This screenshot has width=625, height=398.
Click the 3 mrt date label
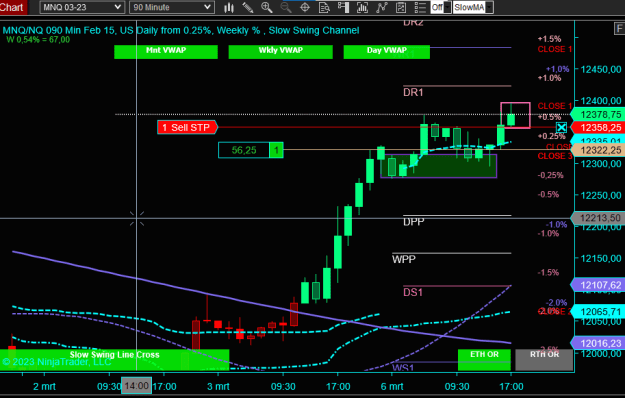coord(218,386)
